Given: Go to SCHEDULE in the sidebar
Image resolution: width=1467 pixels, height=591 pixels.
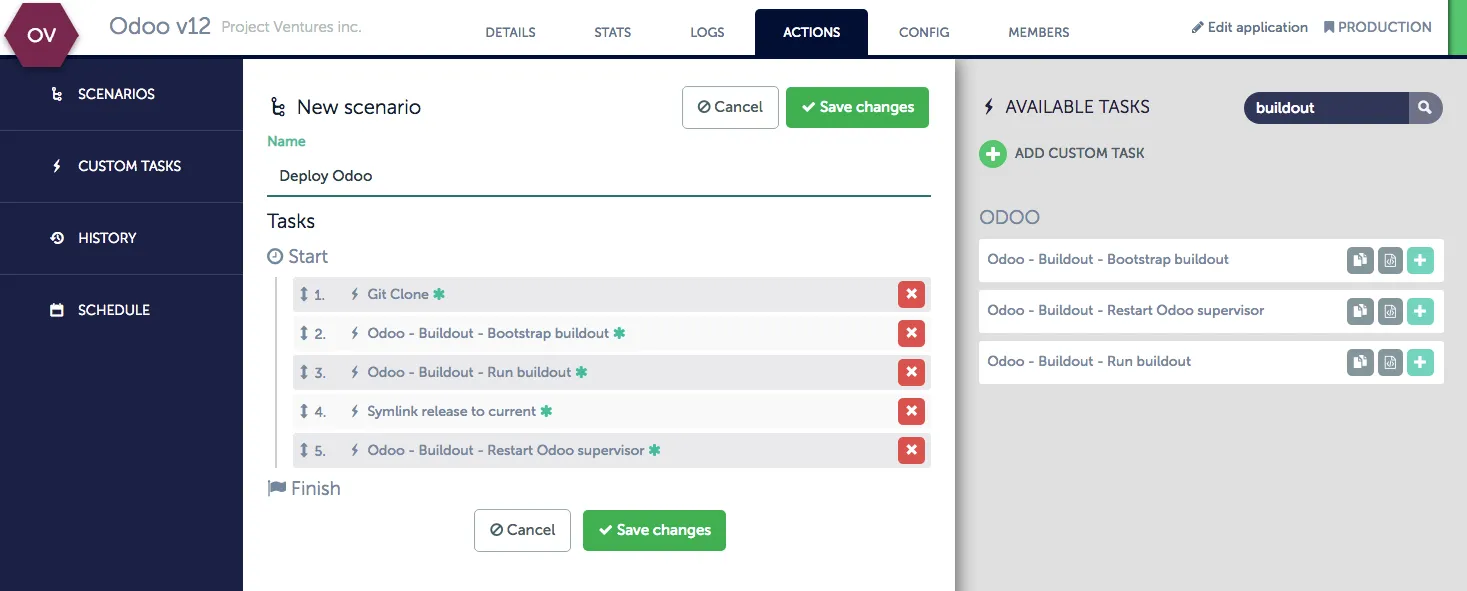Looking at the screenshot, I should point(113,310).
